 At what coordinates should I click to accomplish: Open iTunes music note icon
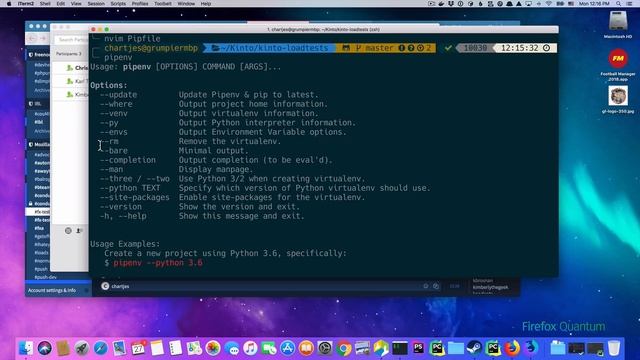[x=250, y=348]
